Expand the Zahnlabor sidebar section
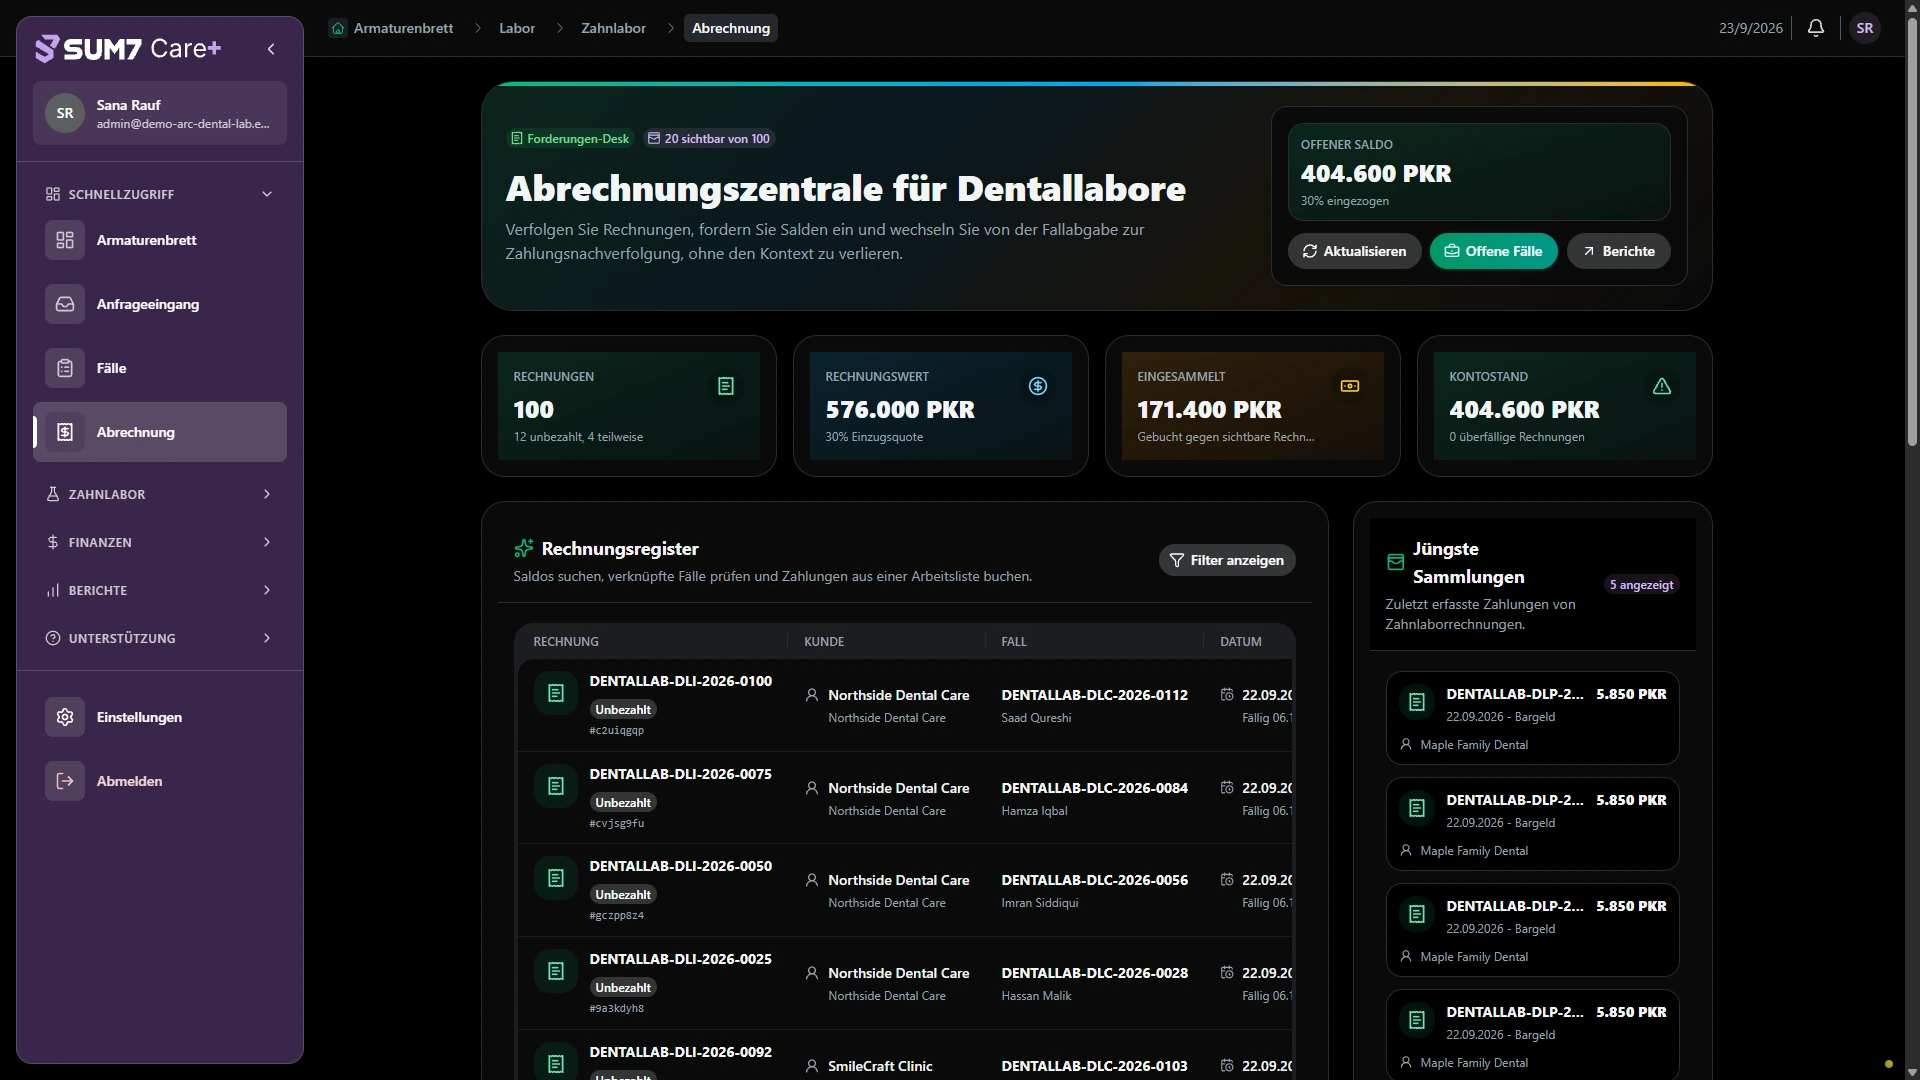The height and width of the screenshot is (1080, 1920). 160,494
